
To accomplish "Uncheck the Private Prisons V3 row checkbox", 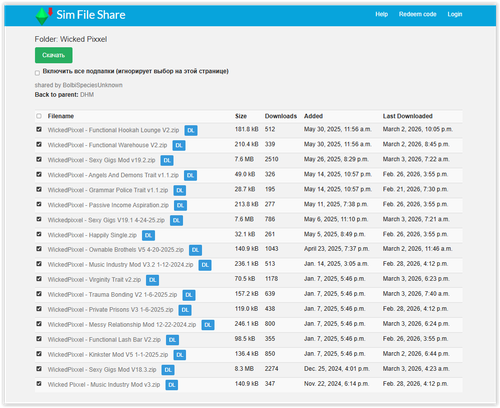I will click(x=39, y=309).
